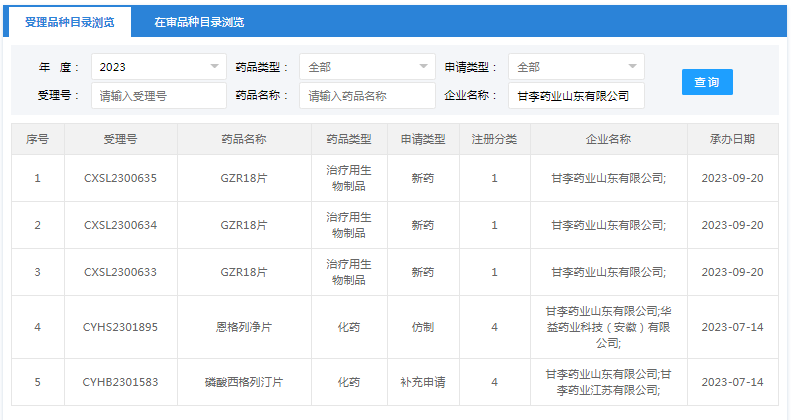Open the 在审品种目录浏览 tab
The height and width of the screenshot is (420, 801).
[x=199, y=22]
